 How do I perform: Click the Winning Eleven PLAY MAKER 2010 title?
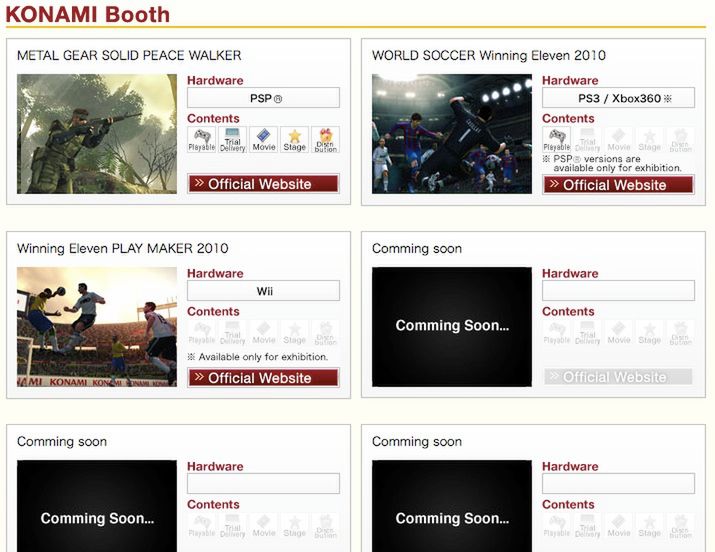click(x=123, y=248)
